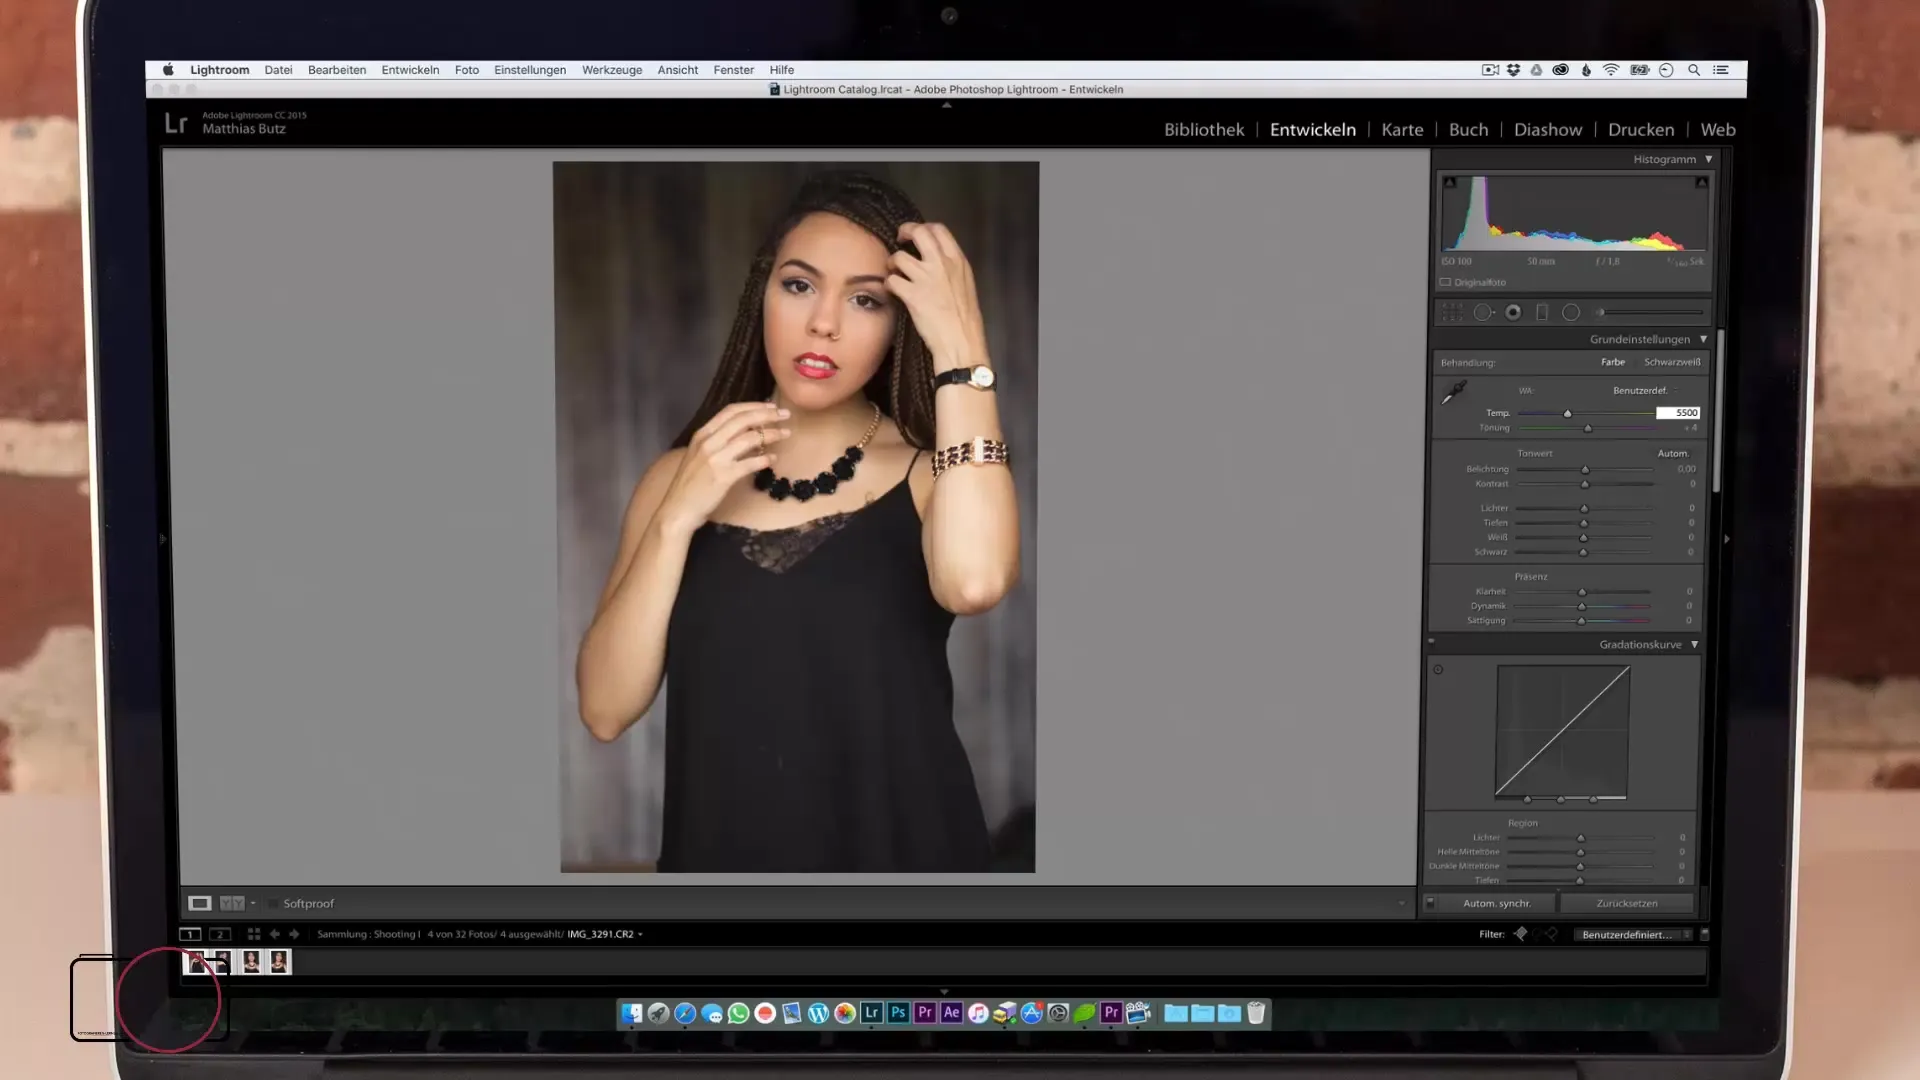This screenshot has width=1920, height=1080.
Task: Open the Drucken module
Action: pyautogui.click(x=1641, y=130)
